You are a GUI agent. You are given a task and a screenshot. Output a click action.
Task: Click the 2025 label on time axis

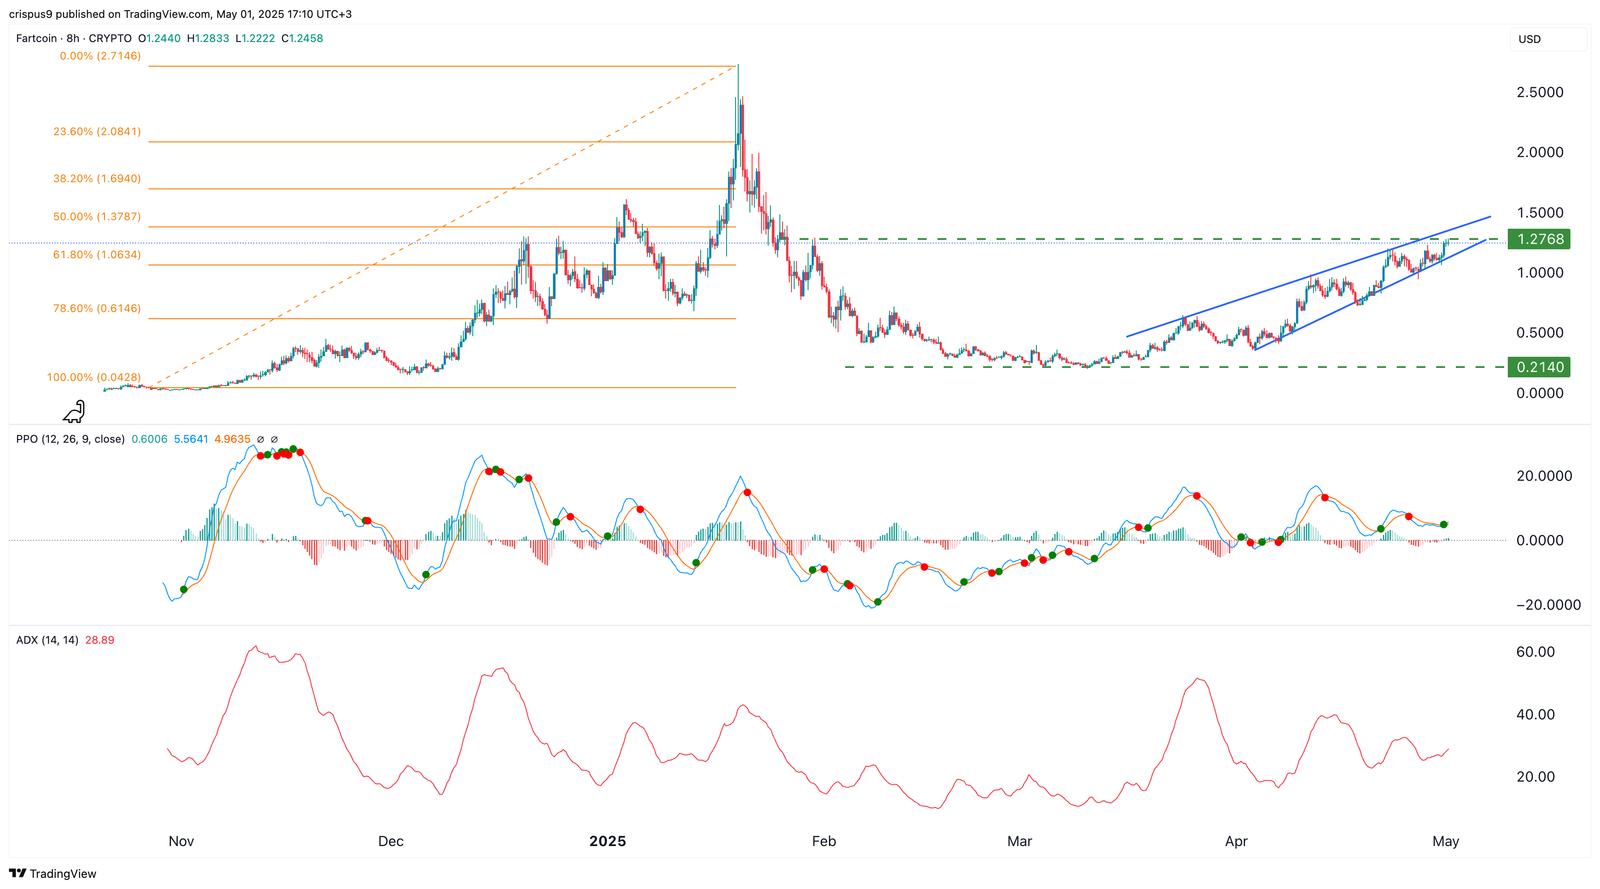pyautogui.click(x=608, y=841)
